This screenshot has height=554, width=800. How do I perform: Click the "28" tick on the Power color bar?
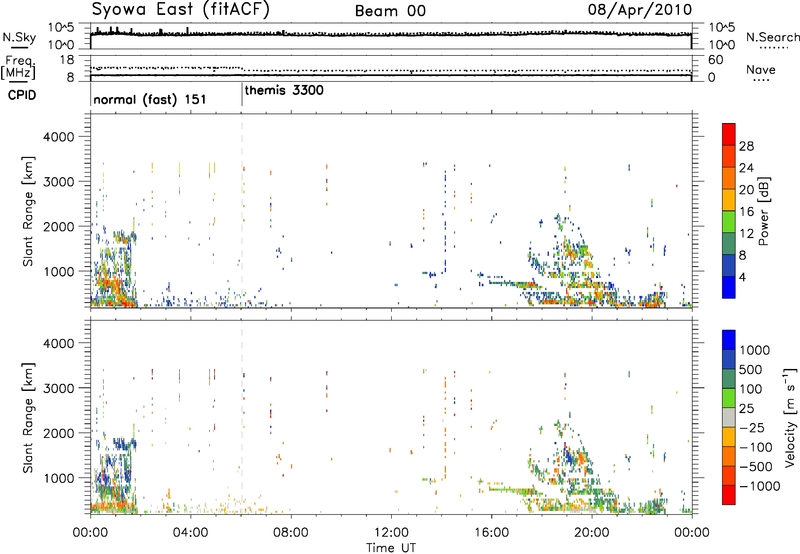pyautogui.click(x=746, y=146)
